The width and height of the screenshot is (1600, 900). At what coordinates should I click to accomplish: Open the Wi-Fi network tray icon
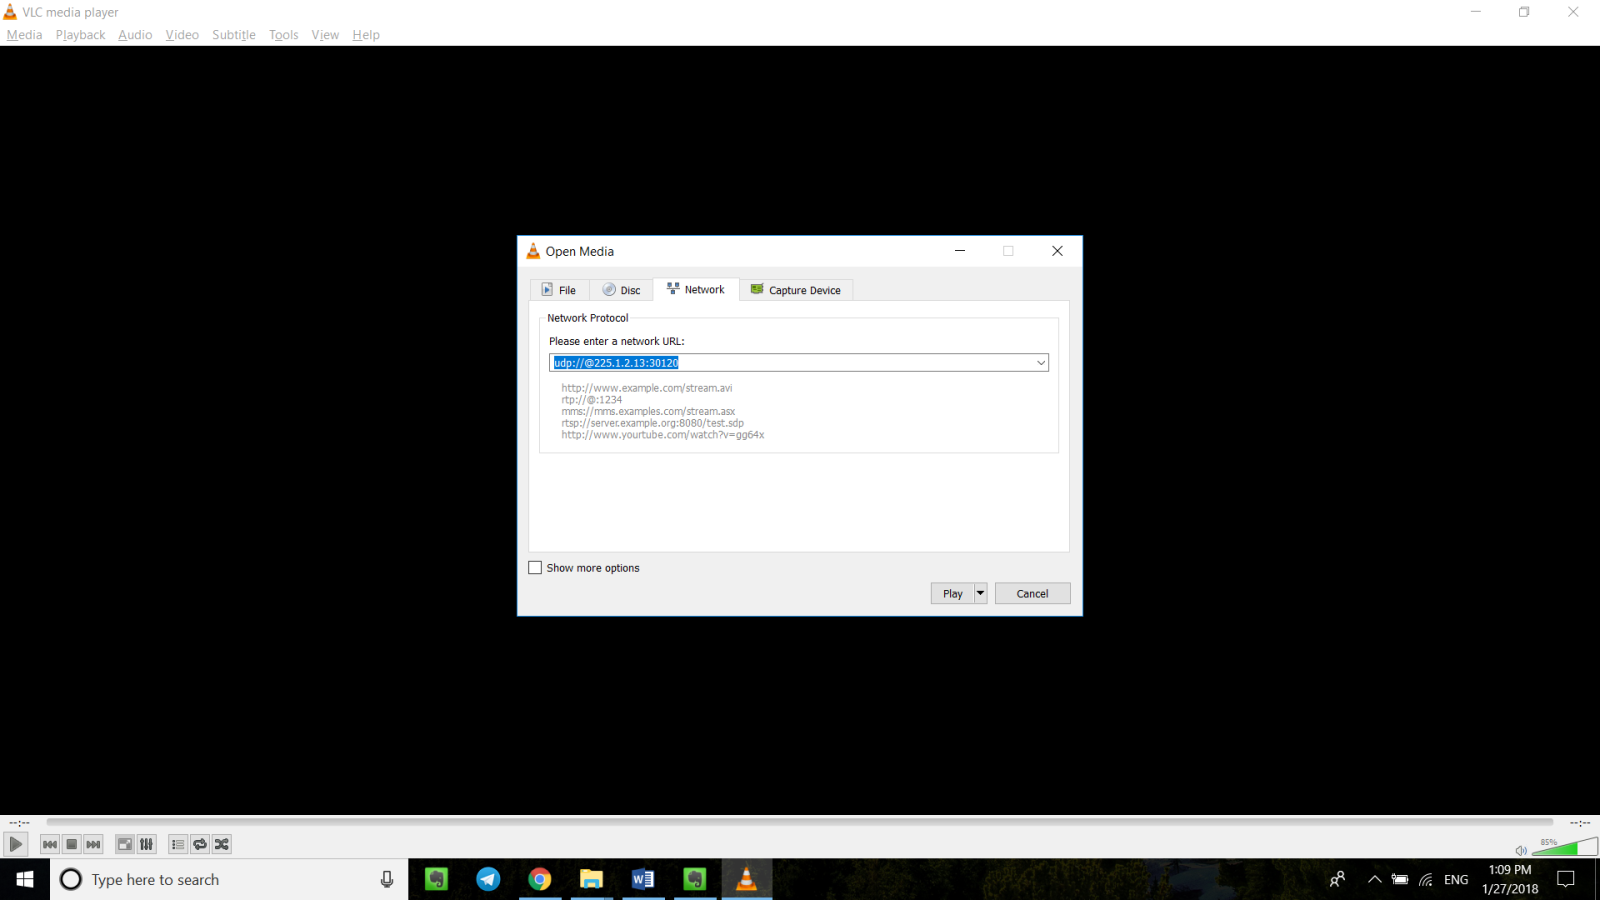pyautogui.click(x=1426, y=880)
